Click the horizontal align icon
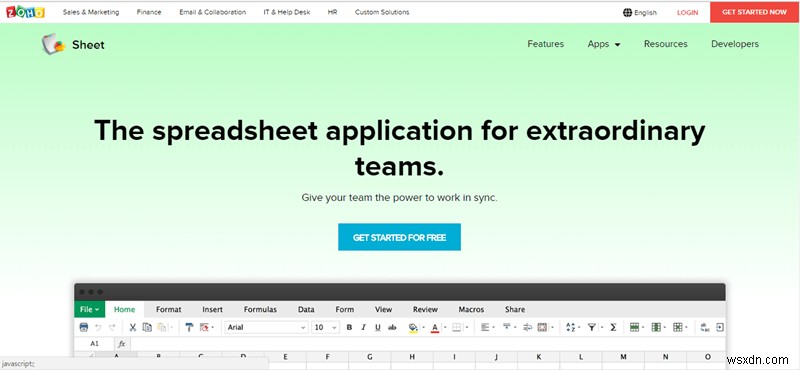The width and height of the screenshot is (800, 370). coord(485,327)
